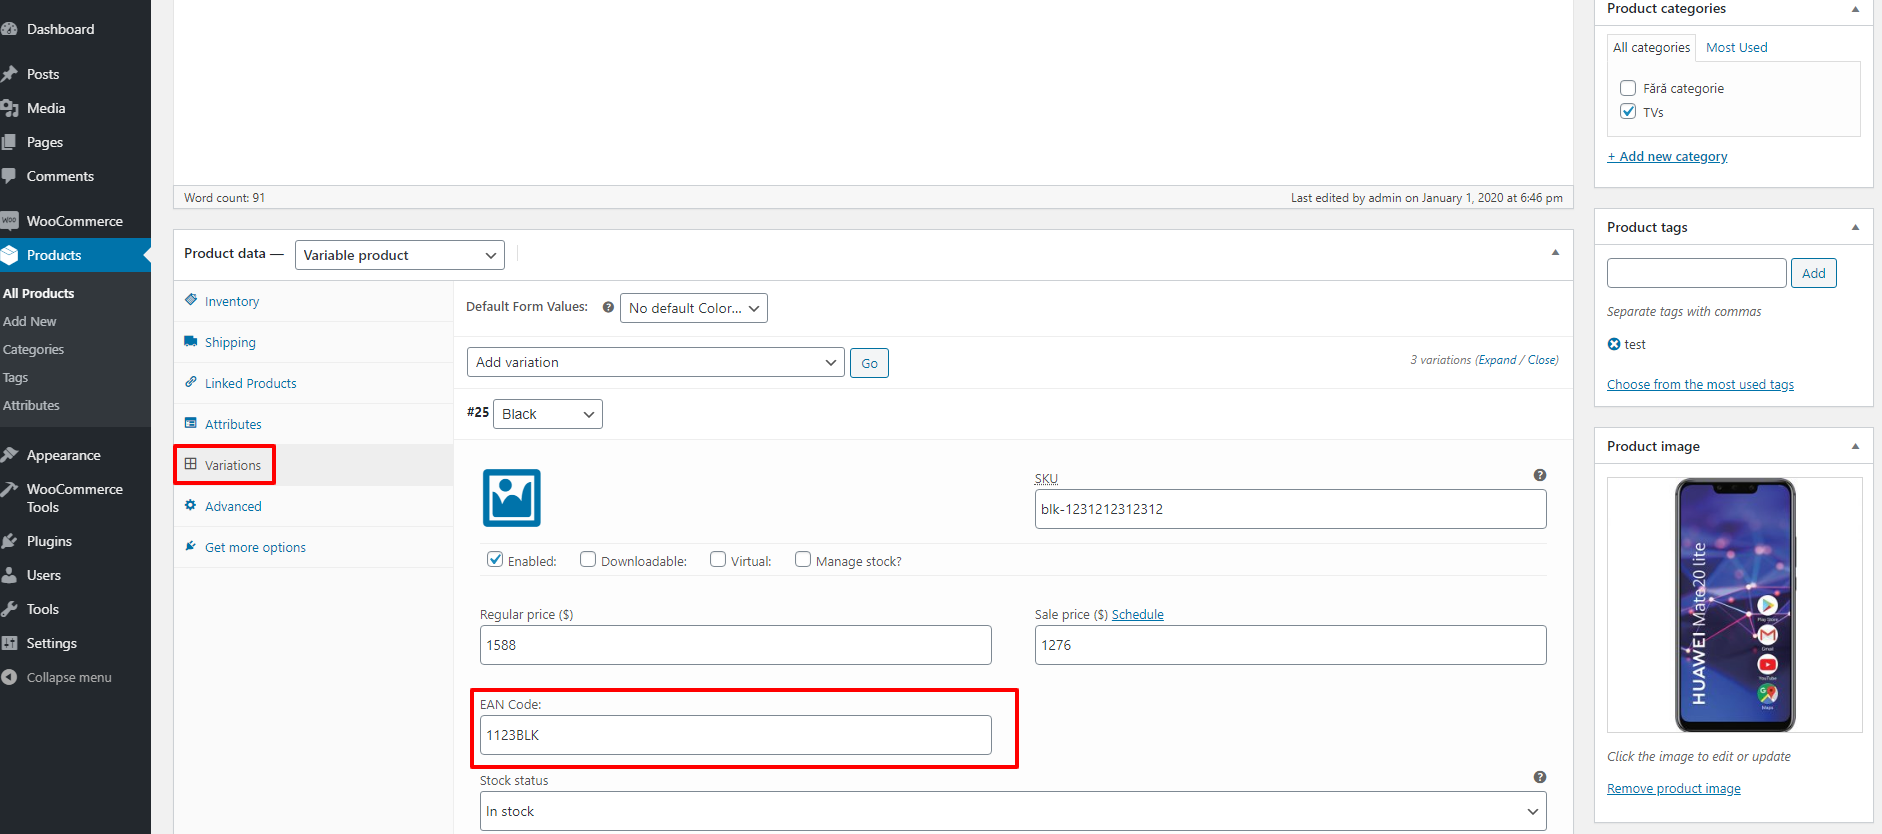
Task: Click the SKU help question mark icon
Action: (x=1539, y=475)
